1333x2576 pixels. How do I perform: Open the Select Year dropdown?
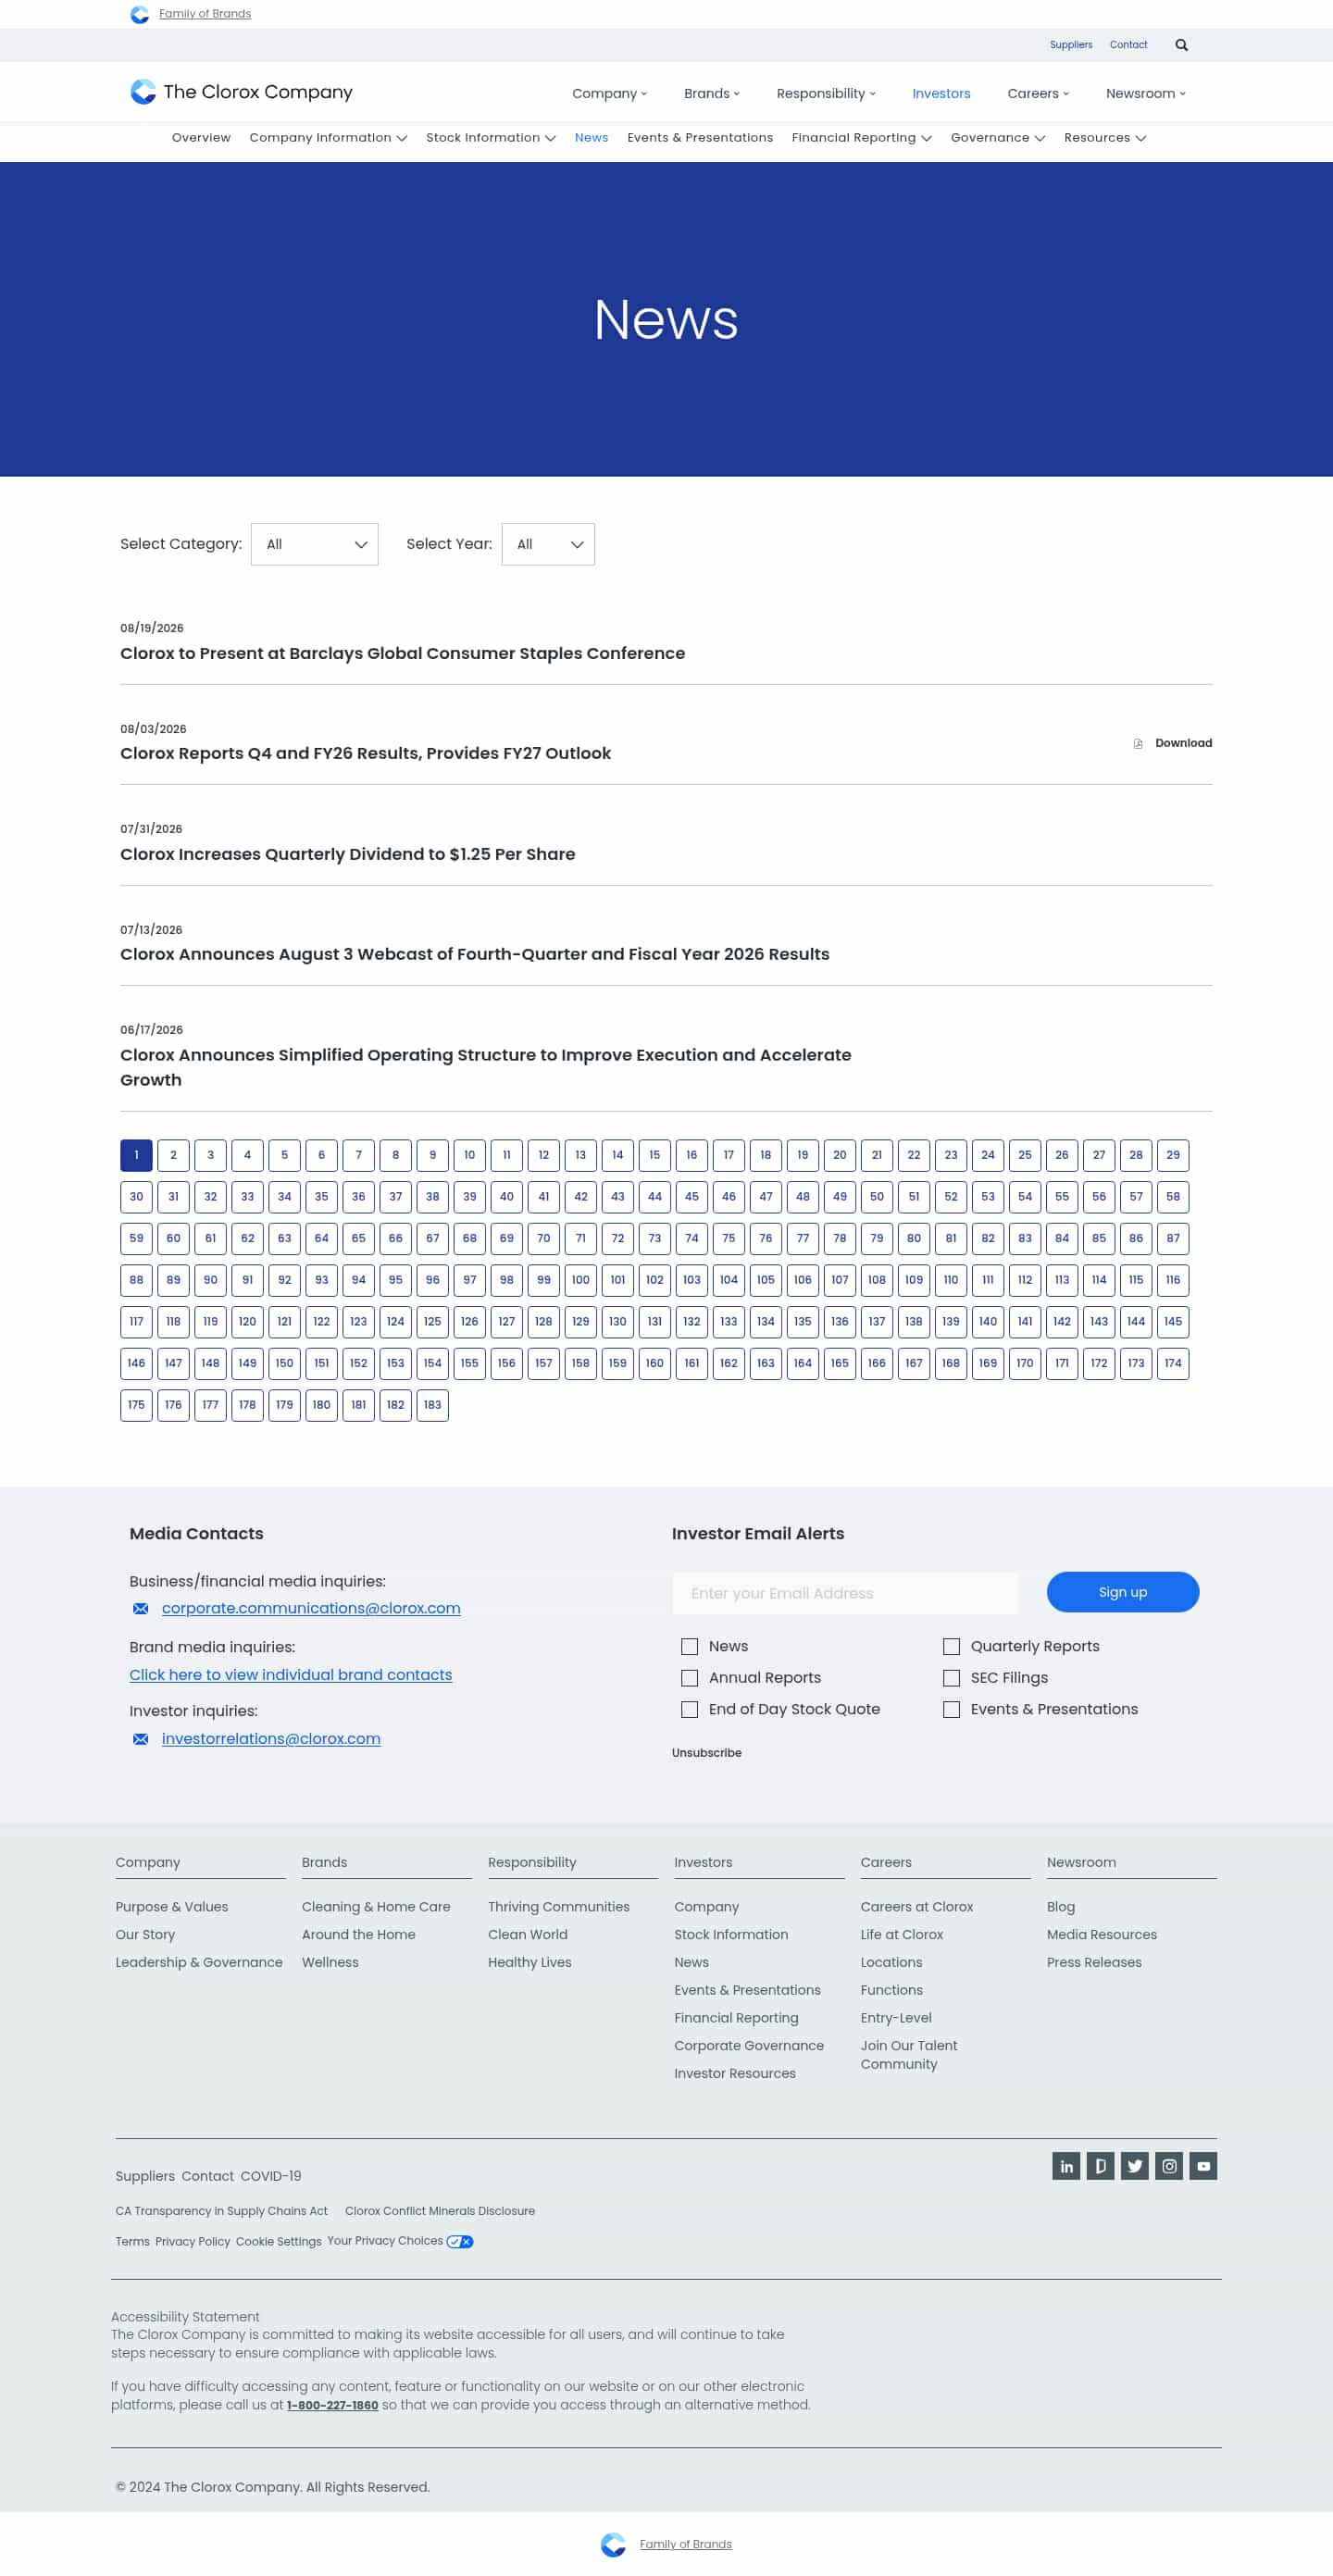[548, 544]
